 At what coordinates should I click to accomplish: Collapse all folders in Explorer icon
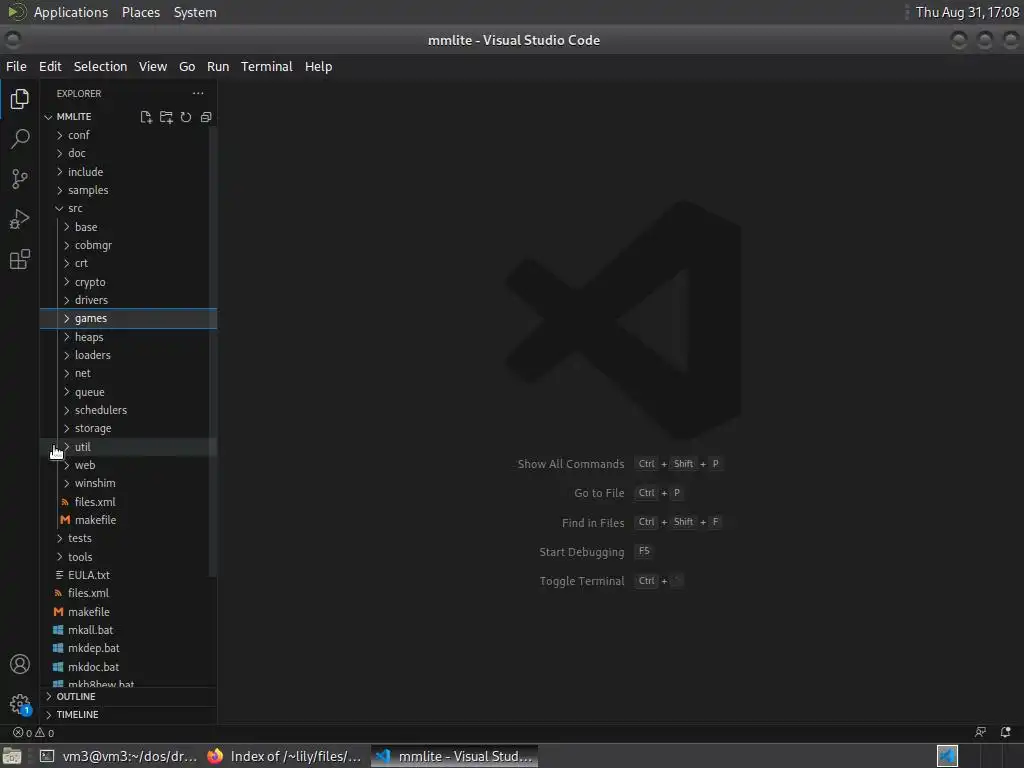206,117
